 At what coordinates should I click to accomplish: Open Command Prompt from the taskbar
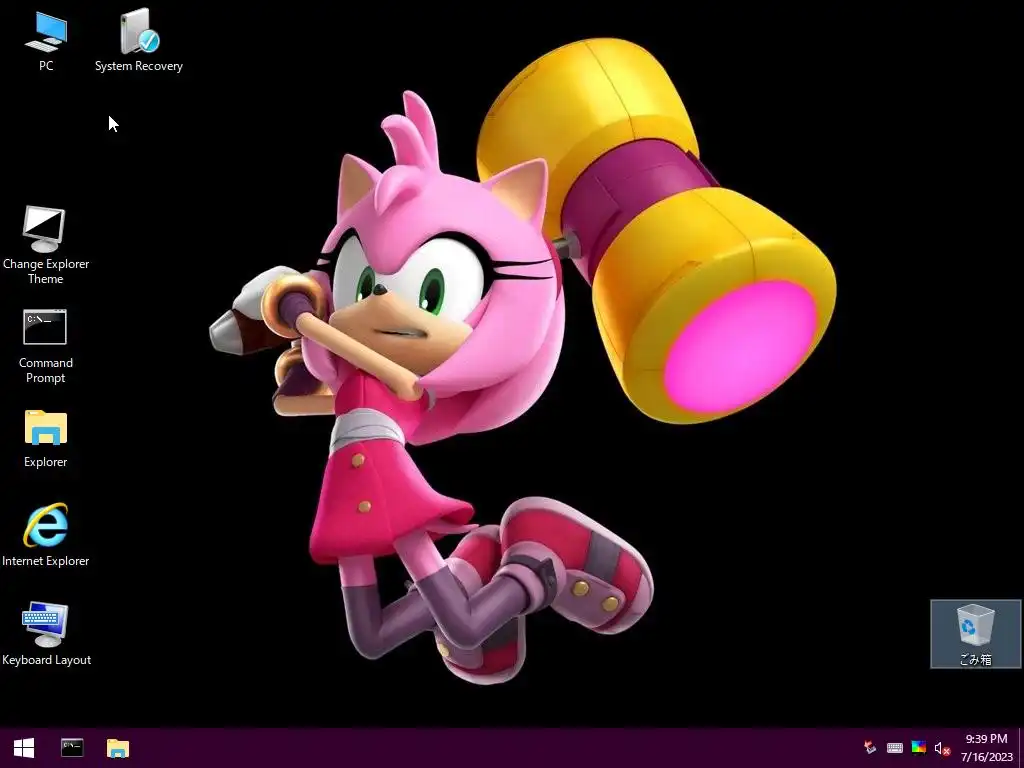(x=72, y=748)
